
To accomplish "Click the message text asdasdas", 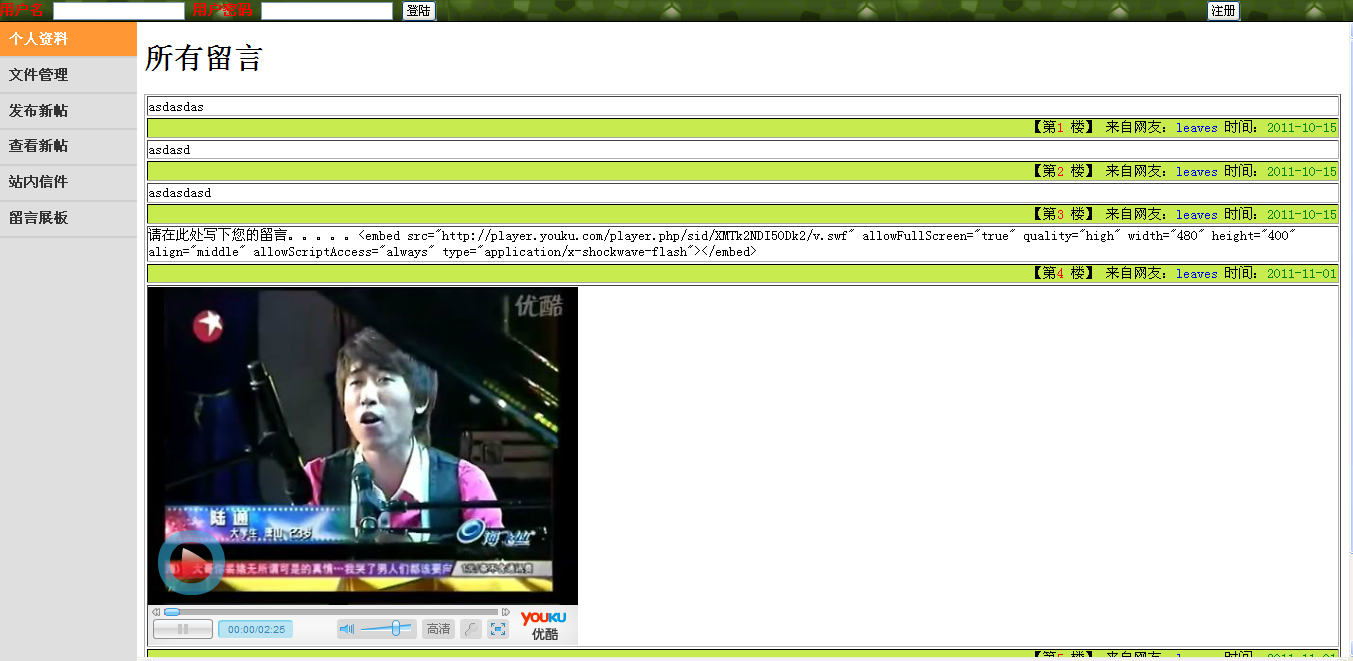I will coord(176,107).
